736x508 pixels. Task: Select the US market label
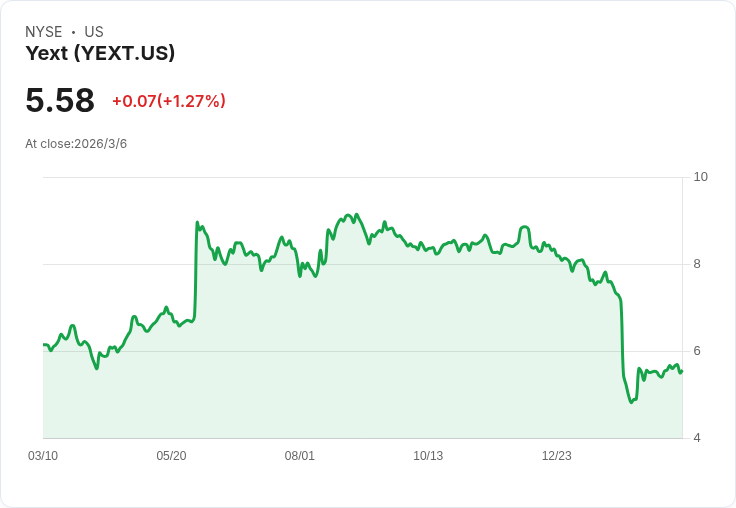click(x=94, y=32)
